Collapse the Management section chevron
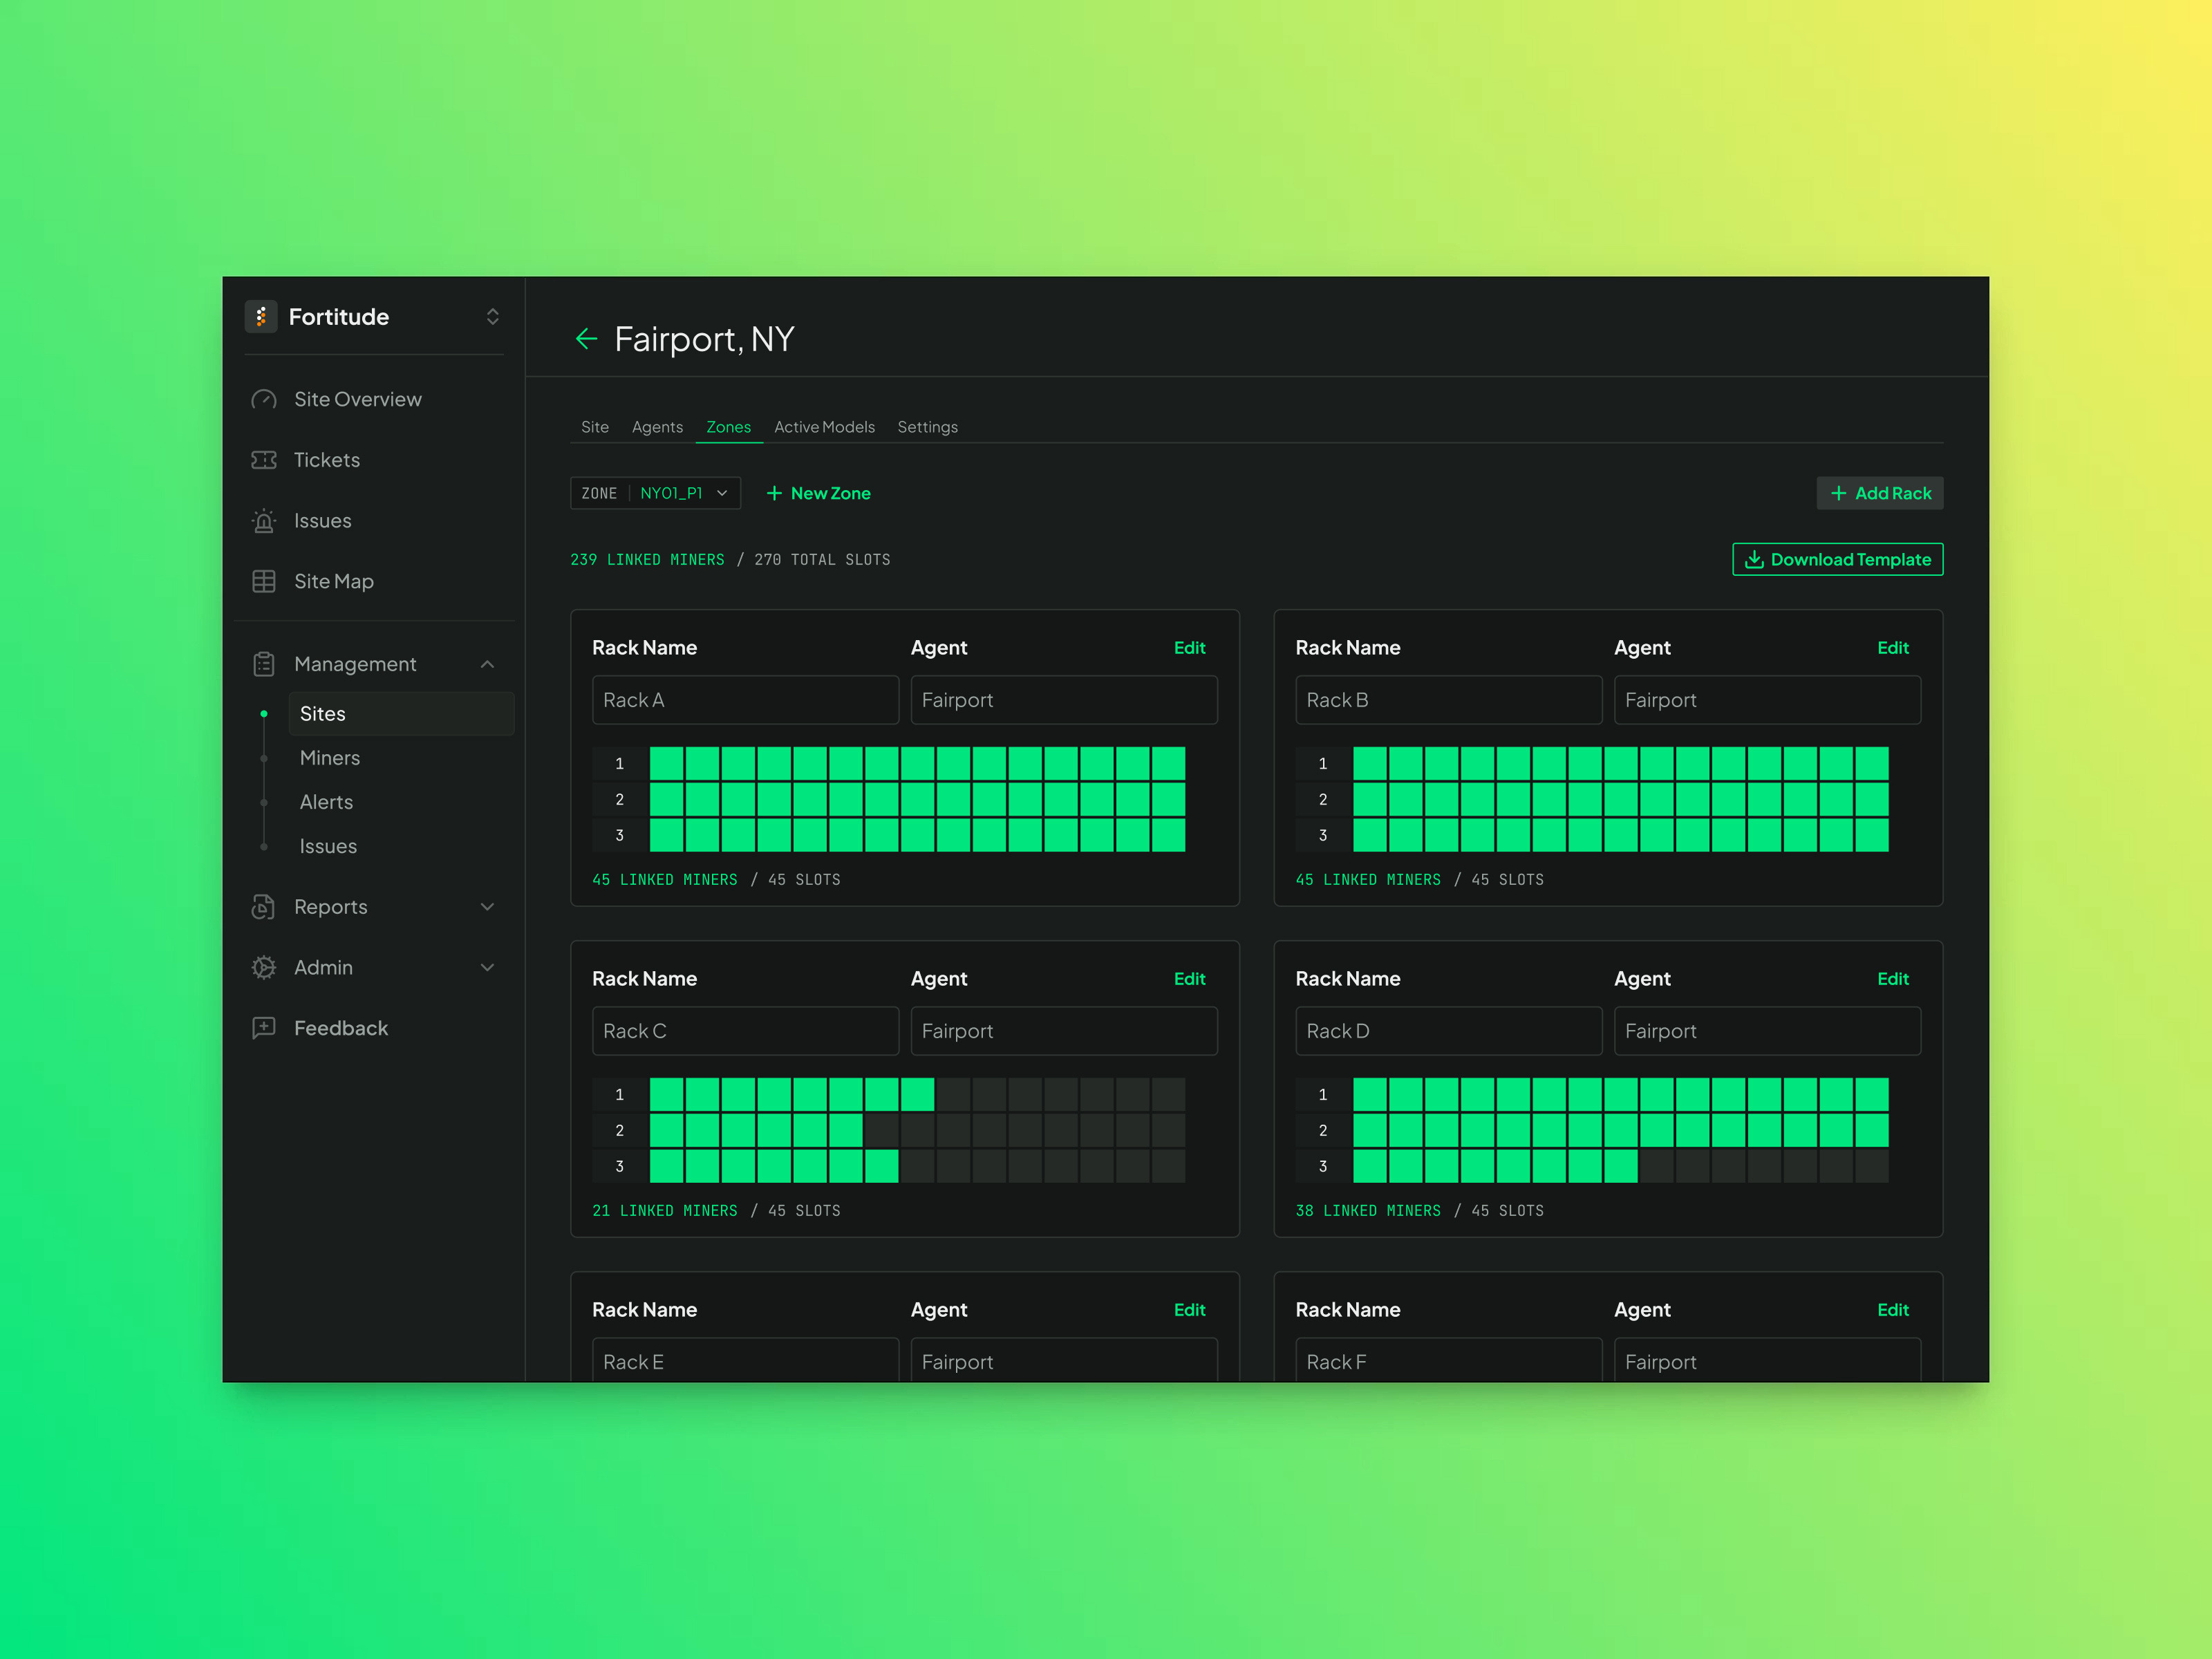This screenshot has height=1659, width=2212. pos(488,663)
